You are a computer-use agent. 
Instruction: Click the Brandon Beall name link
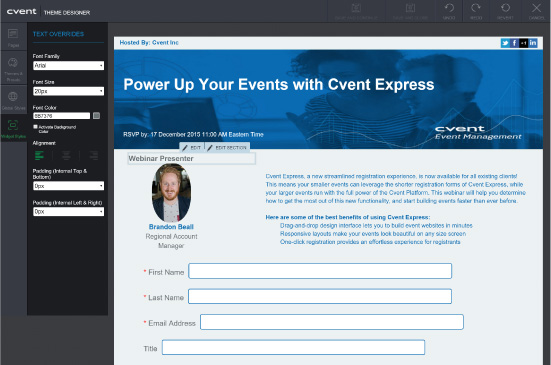click(x=171, y=227)
